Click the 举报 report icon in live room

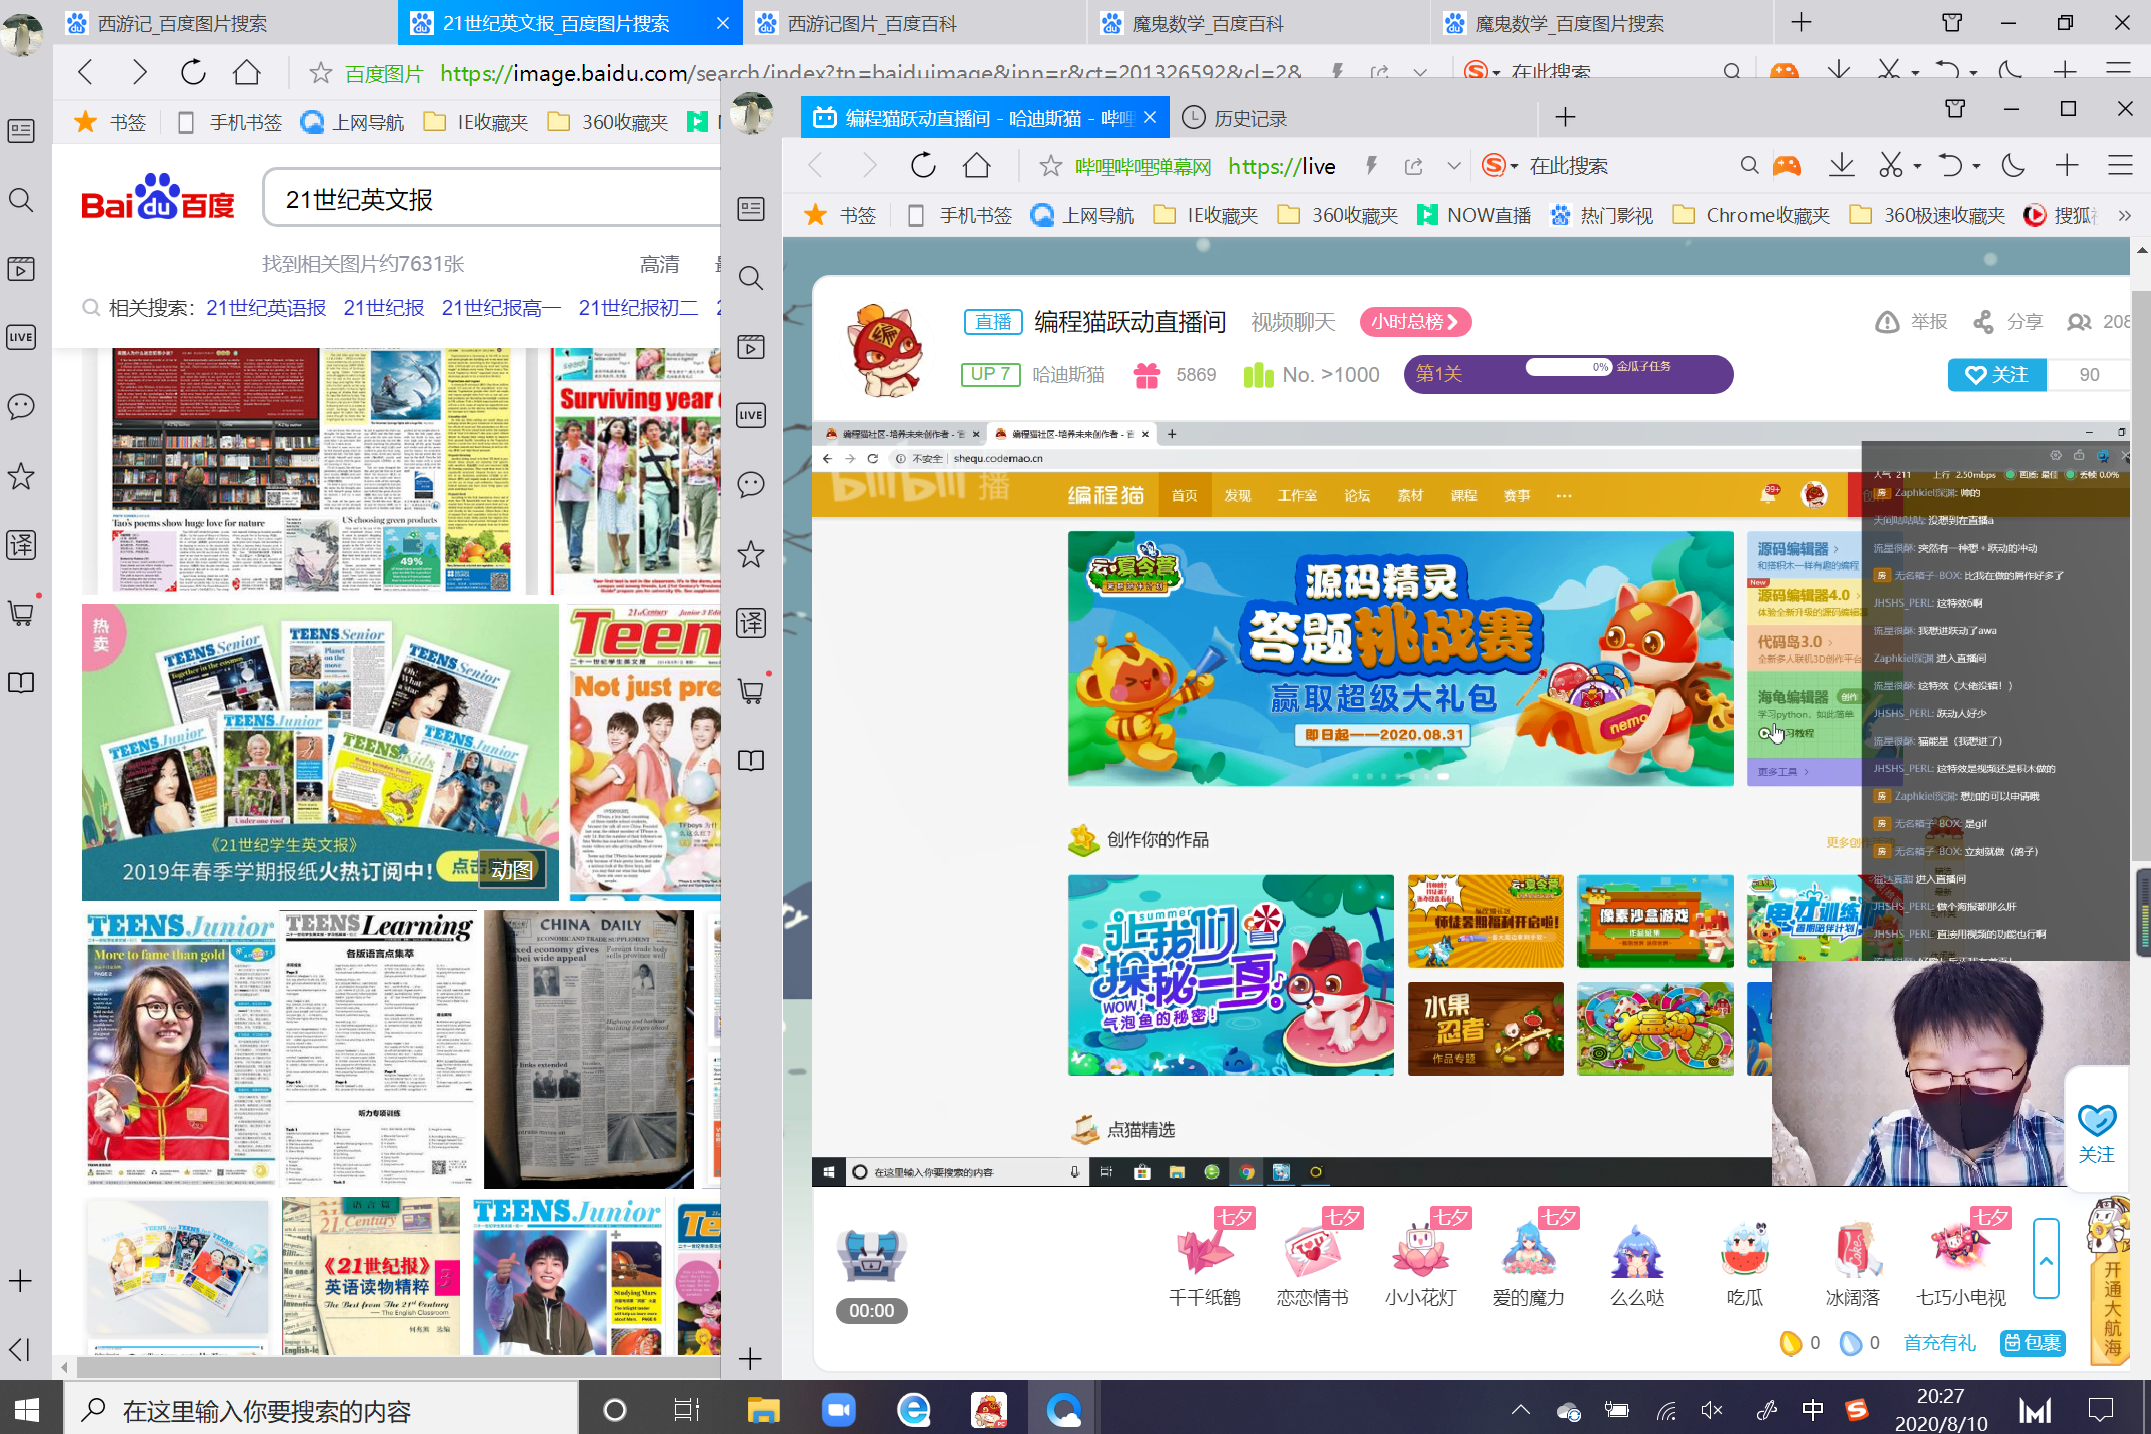[x=1887, y=322]
